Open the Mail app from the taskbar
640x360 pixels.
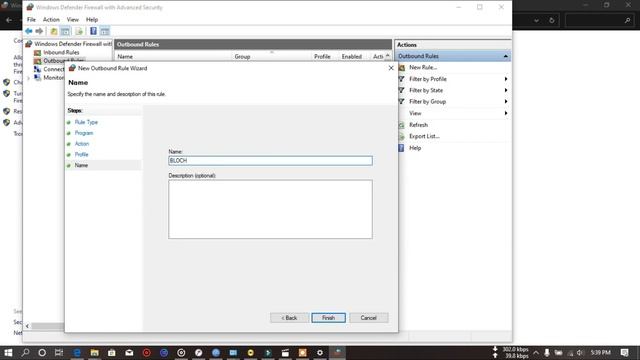(129, 352)
